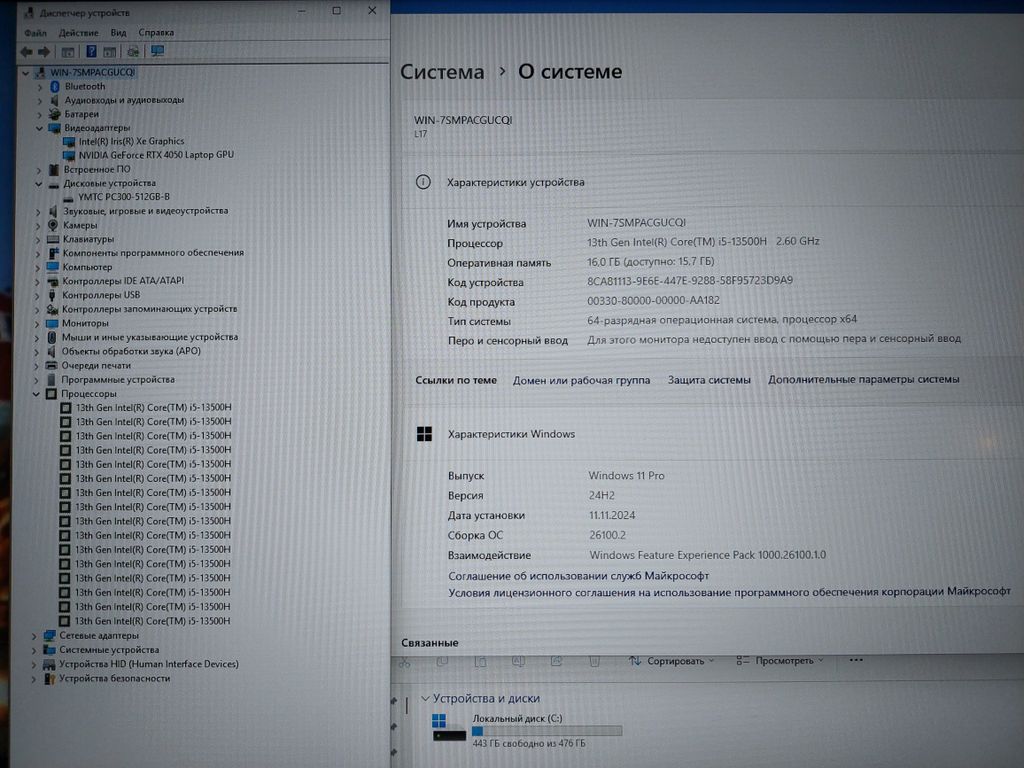The width and height of the screenshot is (1024, 768).
Task: Collapse the Процессоры tree node
Action: pyautogui.click(x=38, y=394)
